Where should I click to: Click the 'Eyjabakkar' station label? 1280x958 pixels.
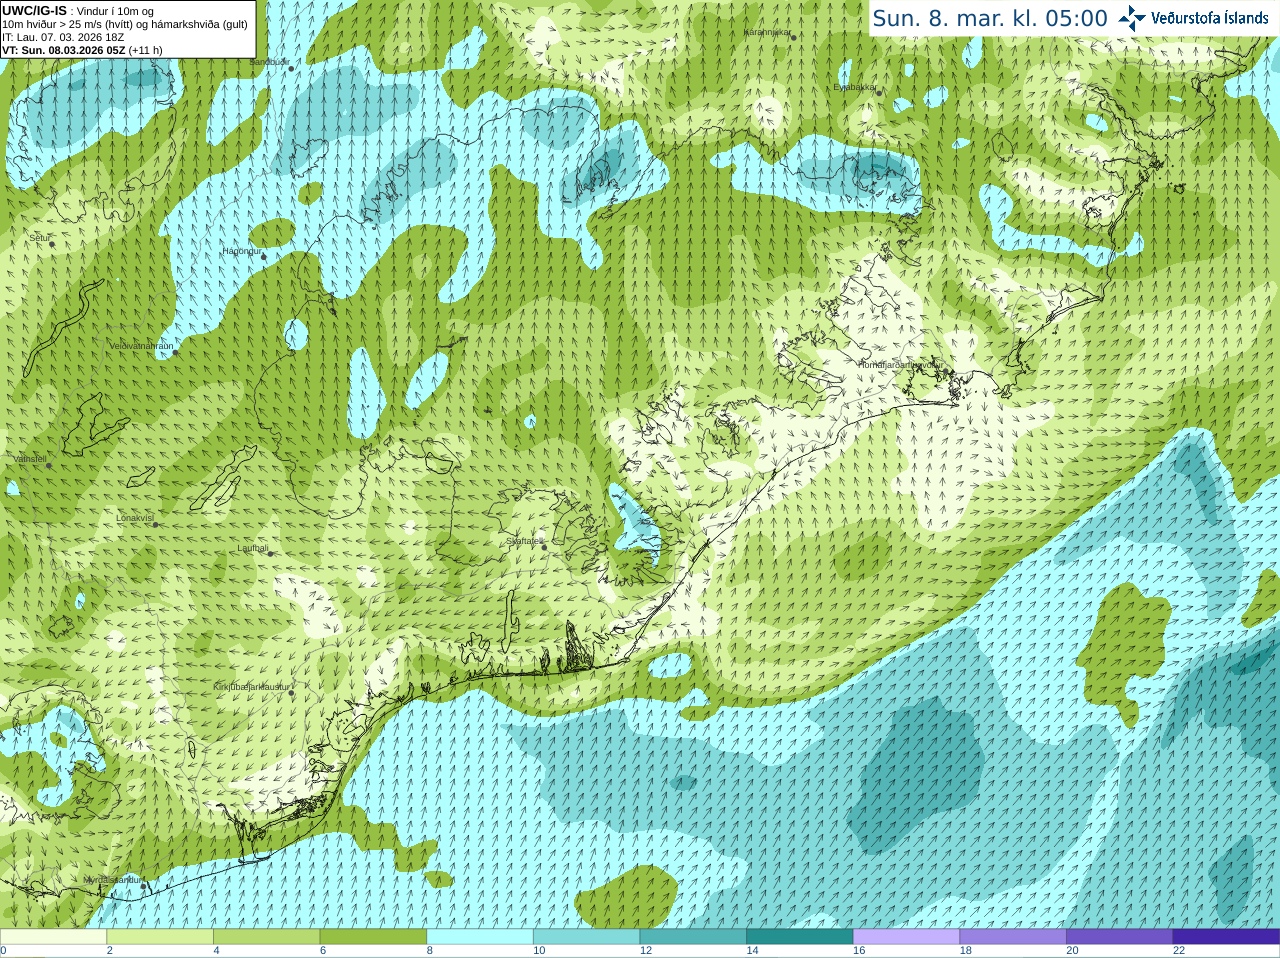coord(855,87)
